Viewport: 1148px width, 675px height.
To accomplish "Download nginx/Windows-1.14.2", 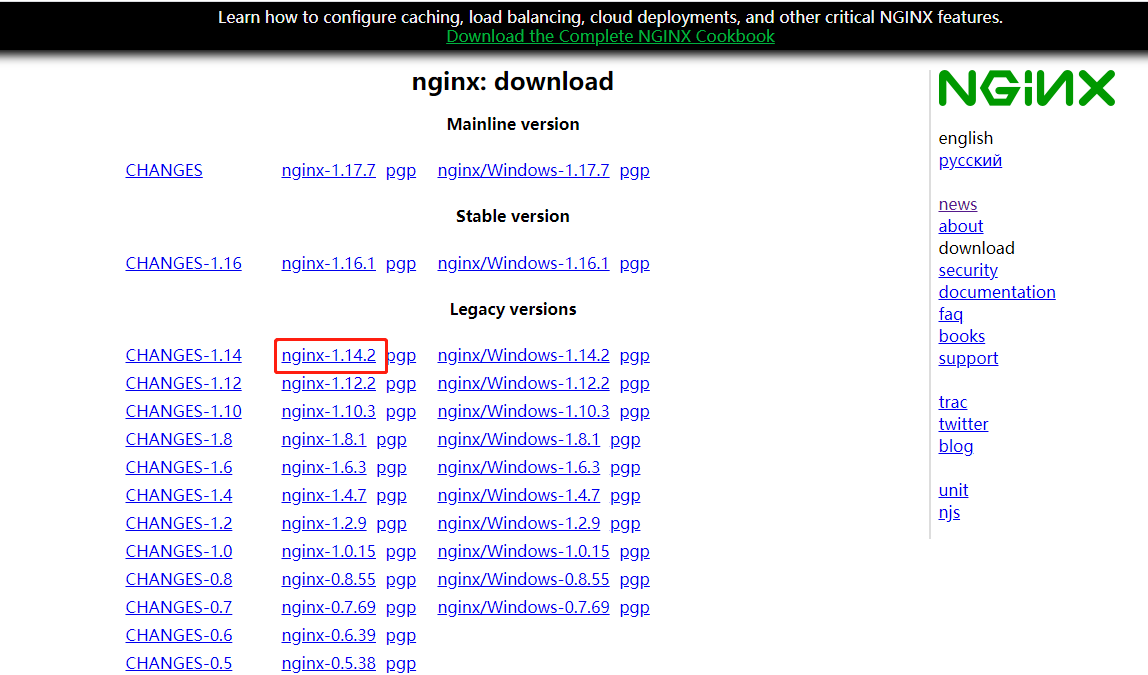I will (x=523, y=356).
